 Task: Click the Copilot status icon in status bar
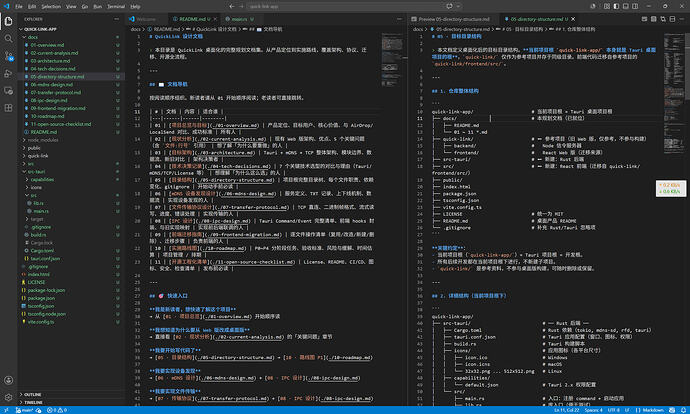(672, 410)
